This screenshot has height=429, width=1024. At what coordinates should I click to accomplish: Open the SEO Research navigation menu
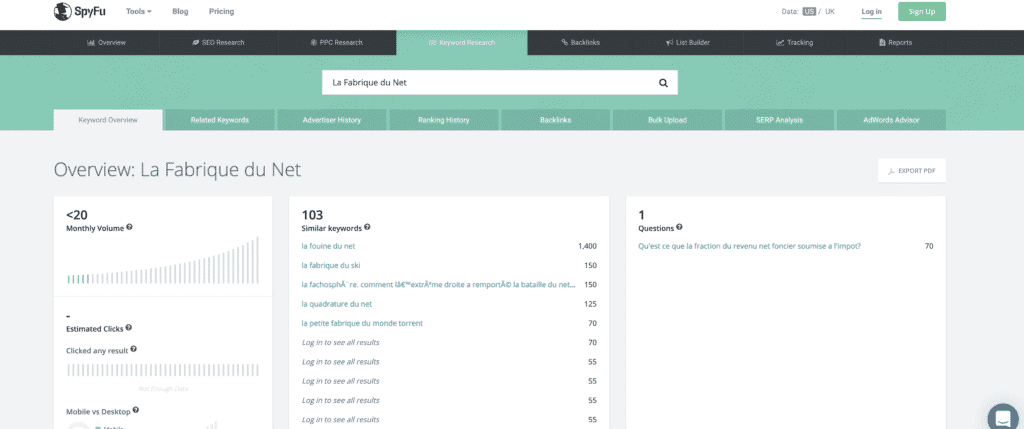tap(217, 43)
